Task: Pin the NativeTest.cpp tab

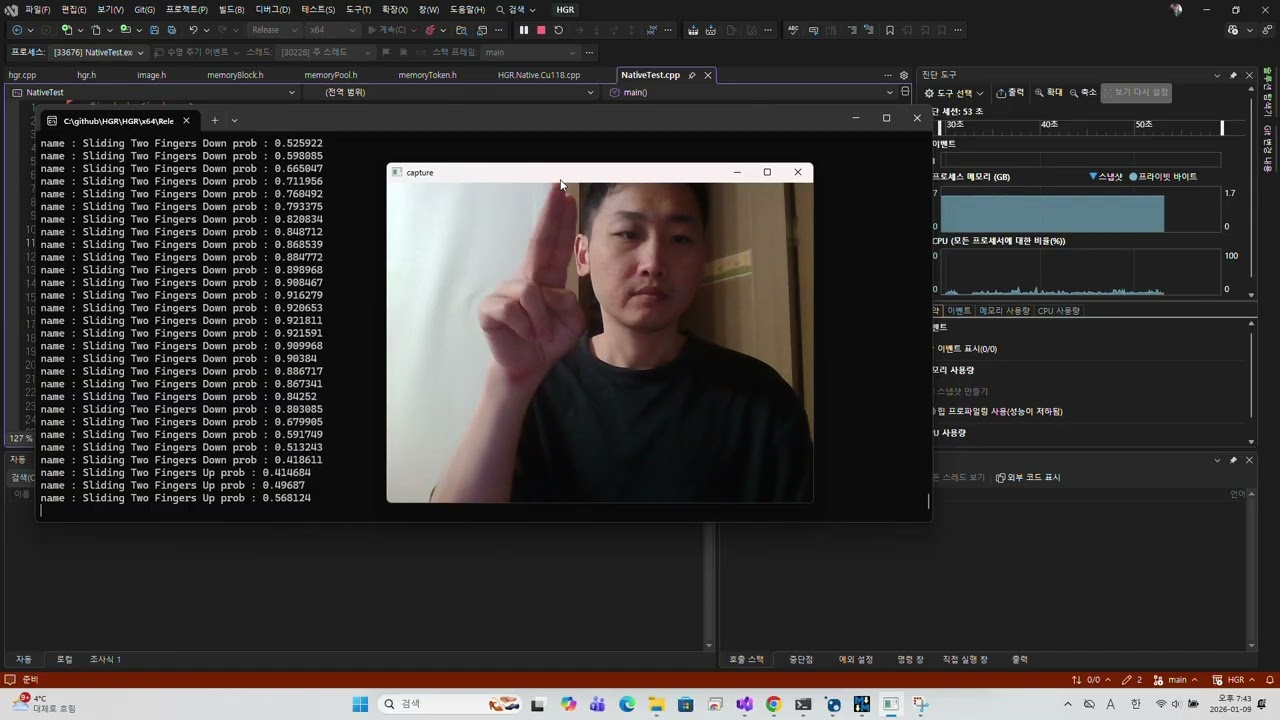Action: pyautogui.click(x=692, y=75)
